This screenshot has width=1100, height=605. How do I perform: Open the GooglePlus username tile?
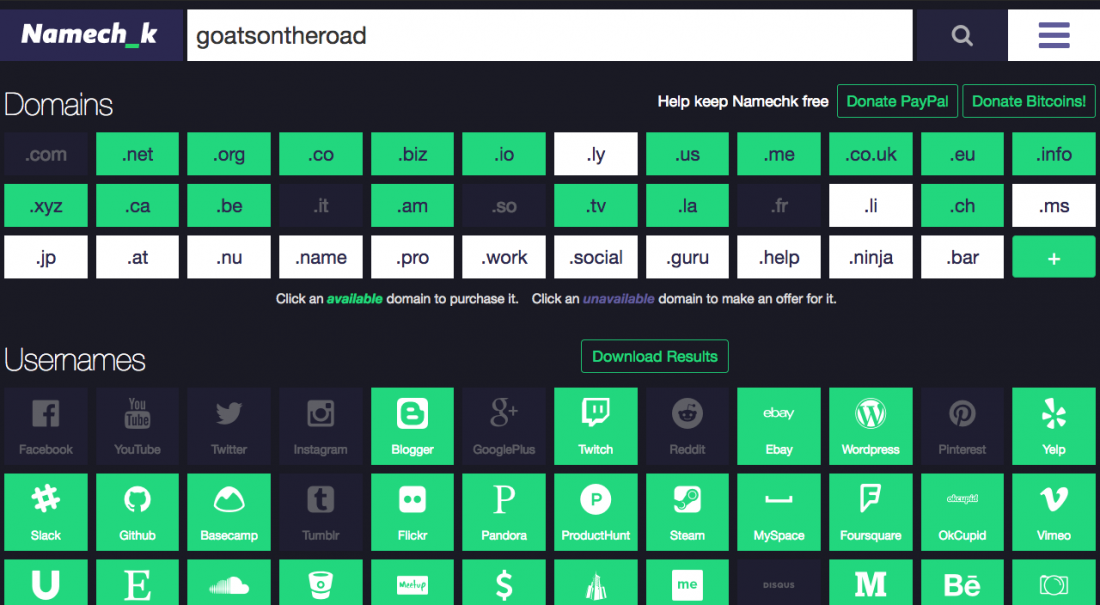[x=504, y=426]
